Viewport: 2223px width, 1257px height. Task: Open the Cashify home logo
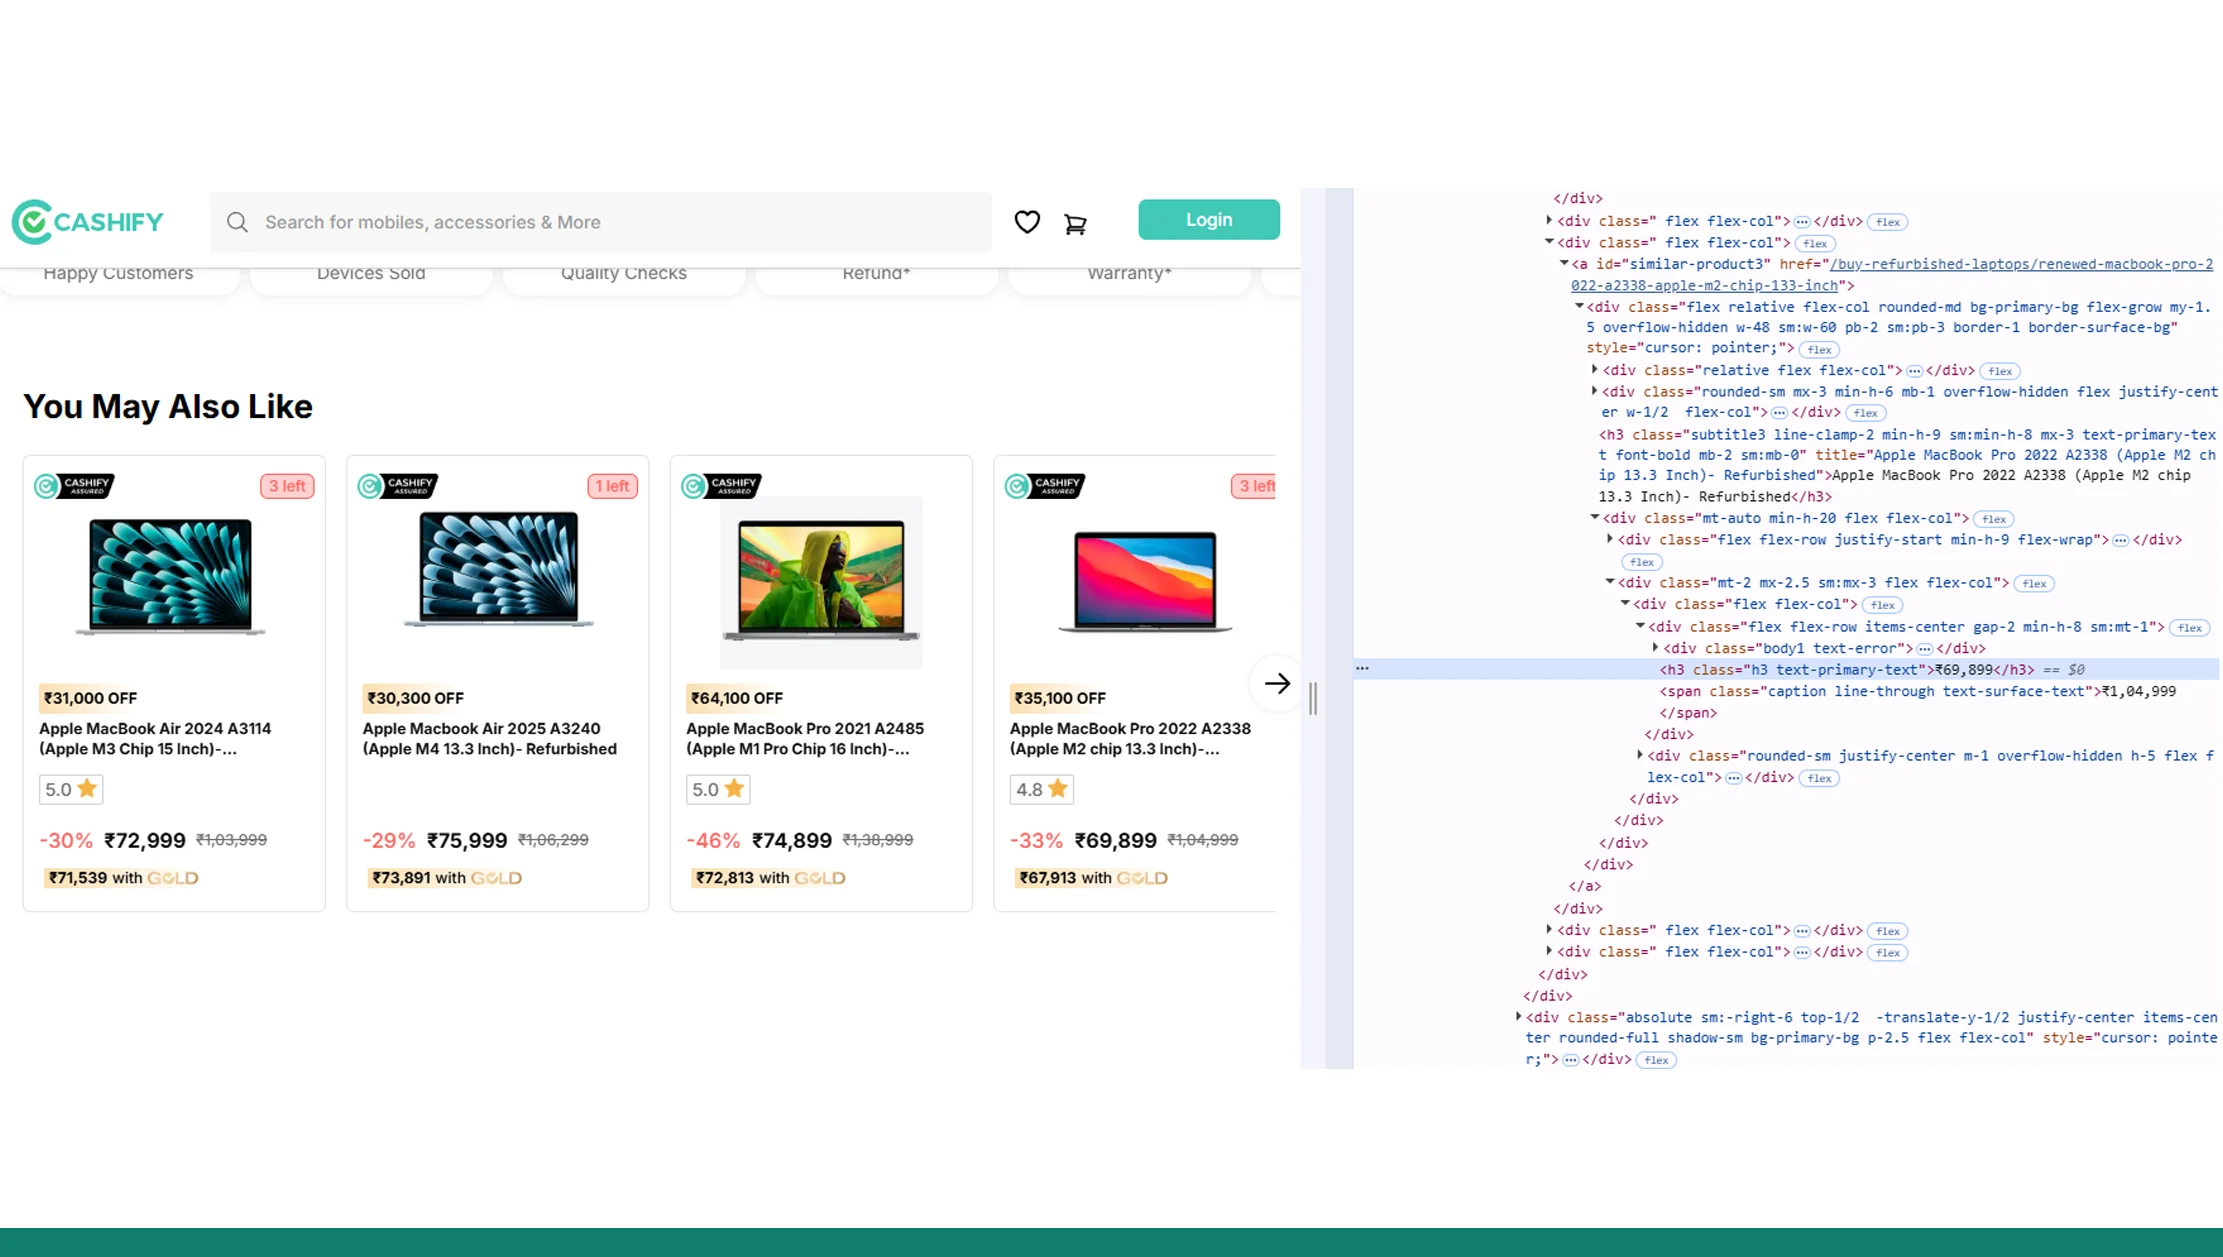tap(88, 221)
